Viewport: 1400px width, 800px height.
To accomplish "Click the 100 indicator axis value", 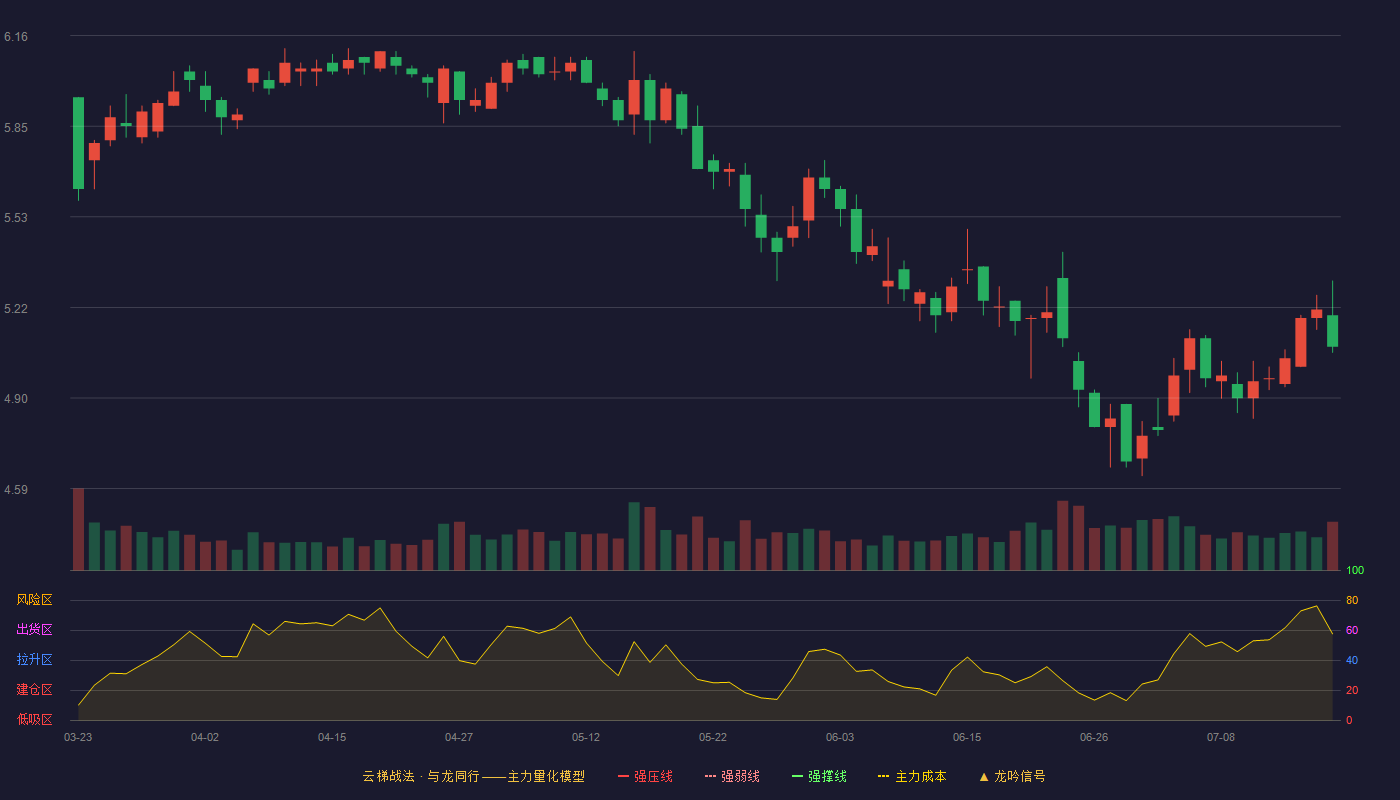I will coord(1355,571).
